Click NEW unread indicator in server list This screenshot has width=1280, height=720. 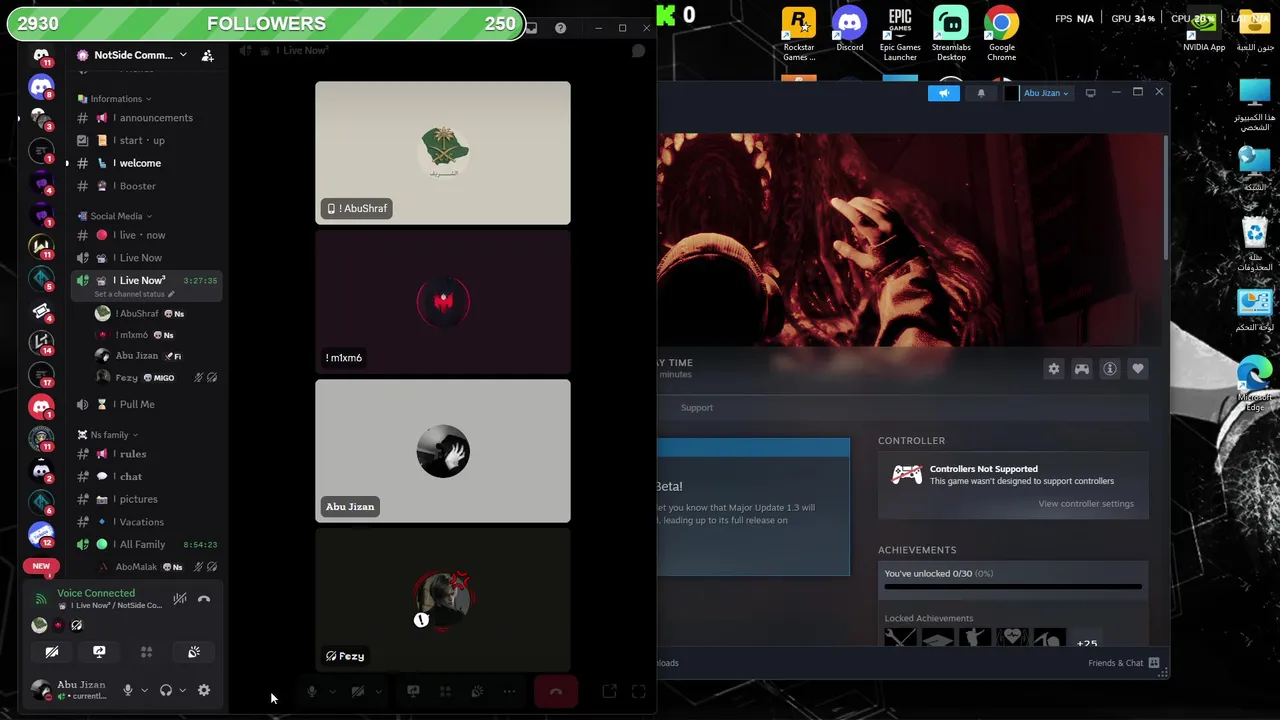pyautogui.click(x=41, y=566)
